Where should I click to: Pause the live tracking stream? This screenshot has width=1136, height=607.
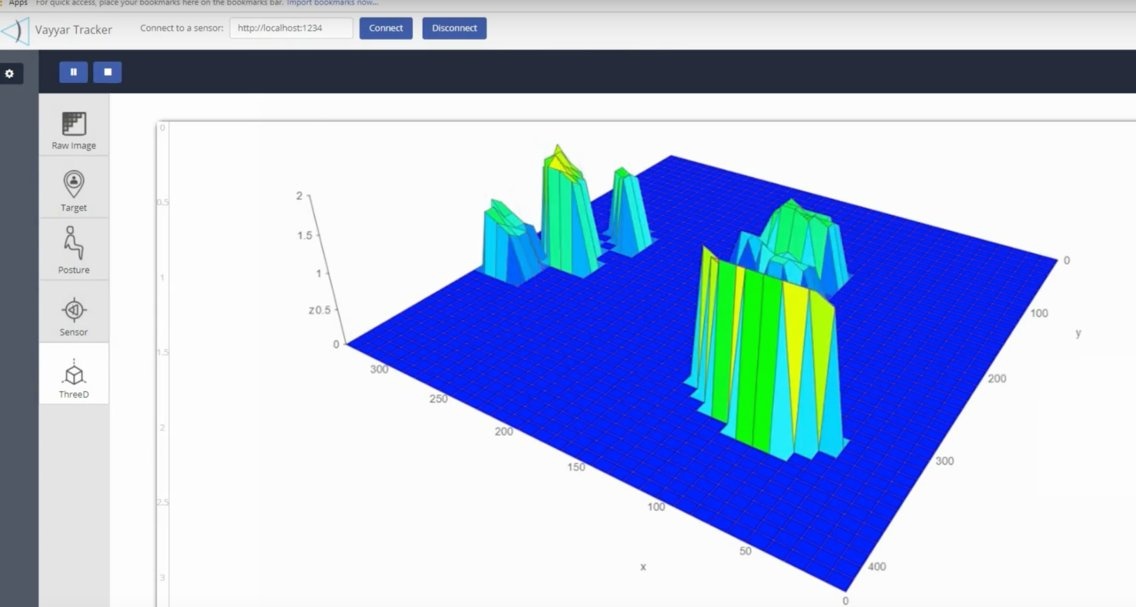pos(73,72)
